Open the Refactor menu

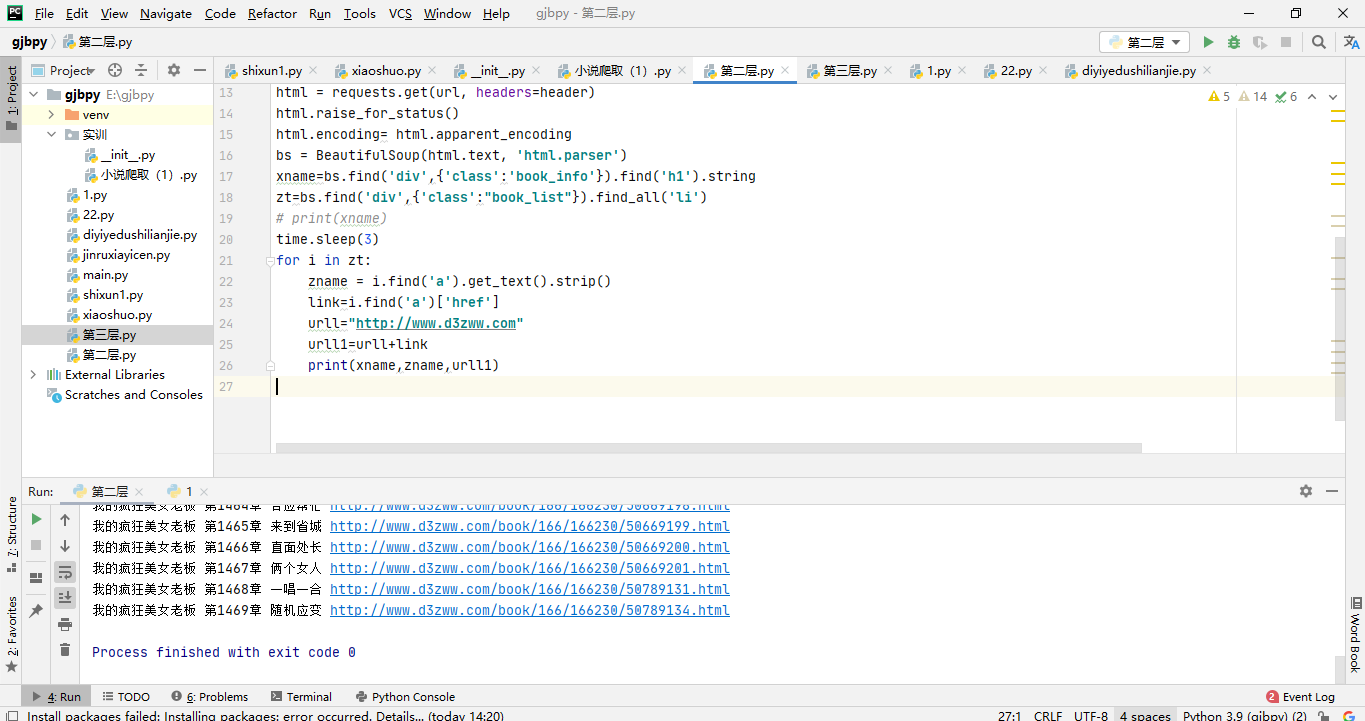click(x=272, y=13)
